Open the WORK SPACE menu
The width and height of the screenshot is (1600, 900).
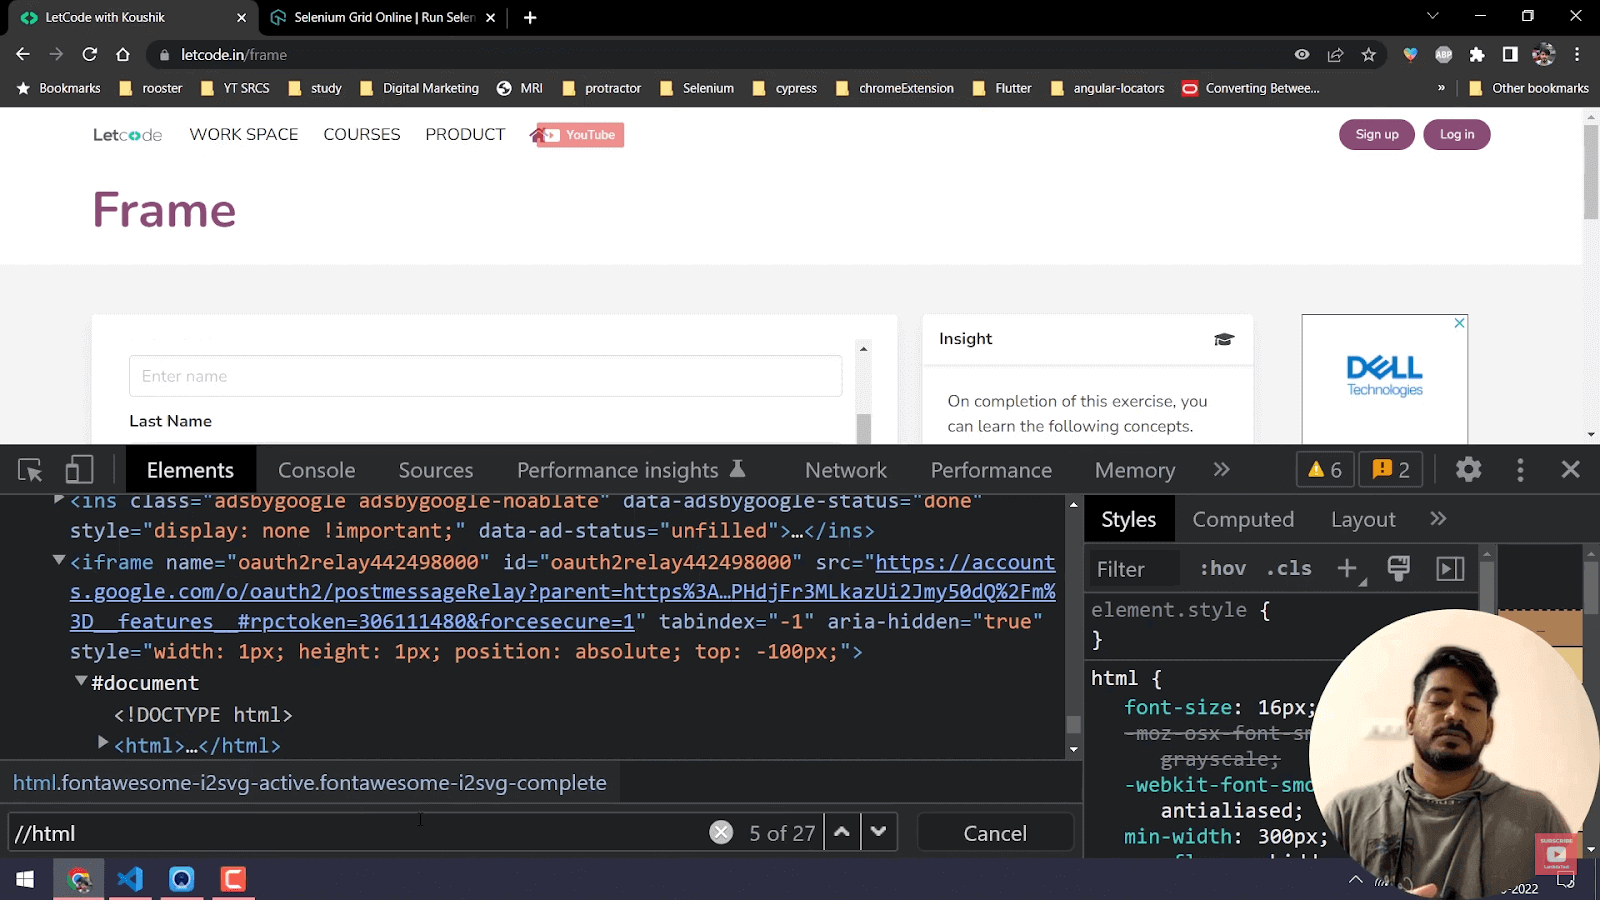(244, 134)
